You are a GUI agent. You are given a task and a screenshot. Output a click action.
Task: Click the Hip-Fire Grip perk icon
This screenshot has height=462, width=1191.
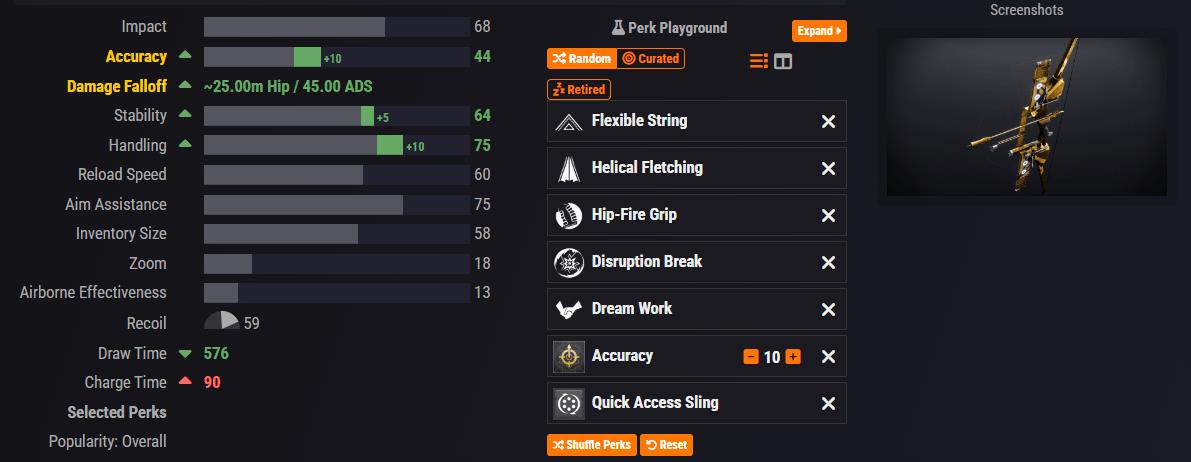(x=569, y=215)
